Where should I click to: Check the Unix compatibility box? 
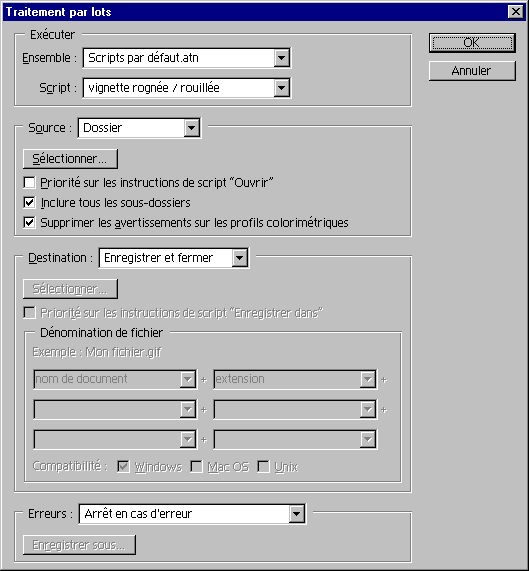[x=263, y=466]
